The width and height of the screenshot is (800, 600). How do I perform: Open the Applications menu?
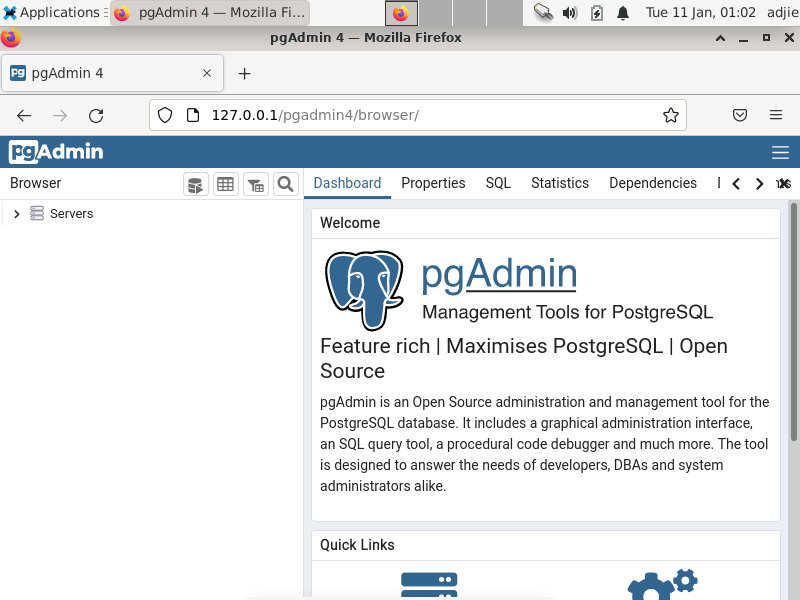pos(54,12)
